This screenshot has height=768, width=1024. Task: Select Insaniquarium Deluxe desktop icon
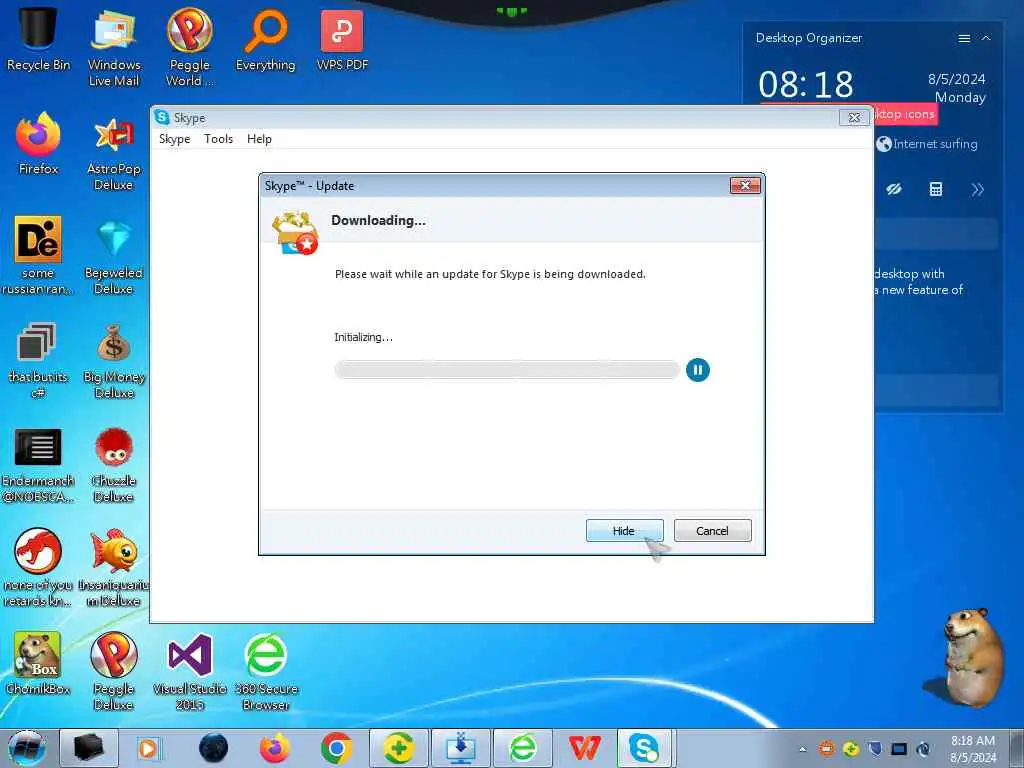[114, 567]
